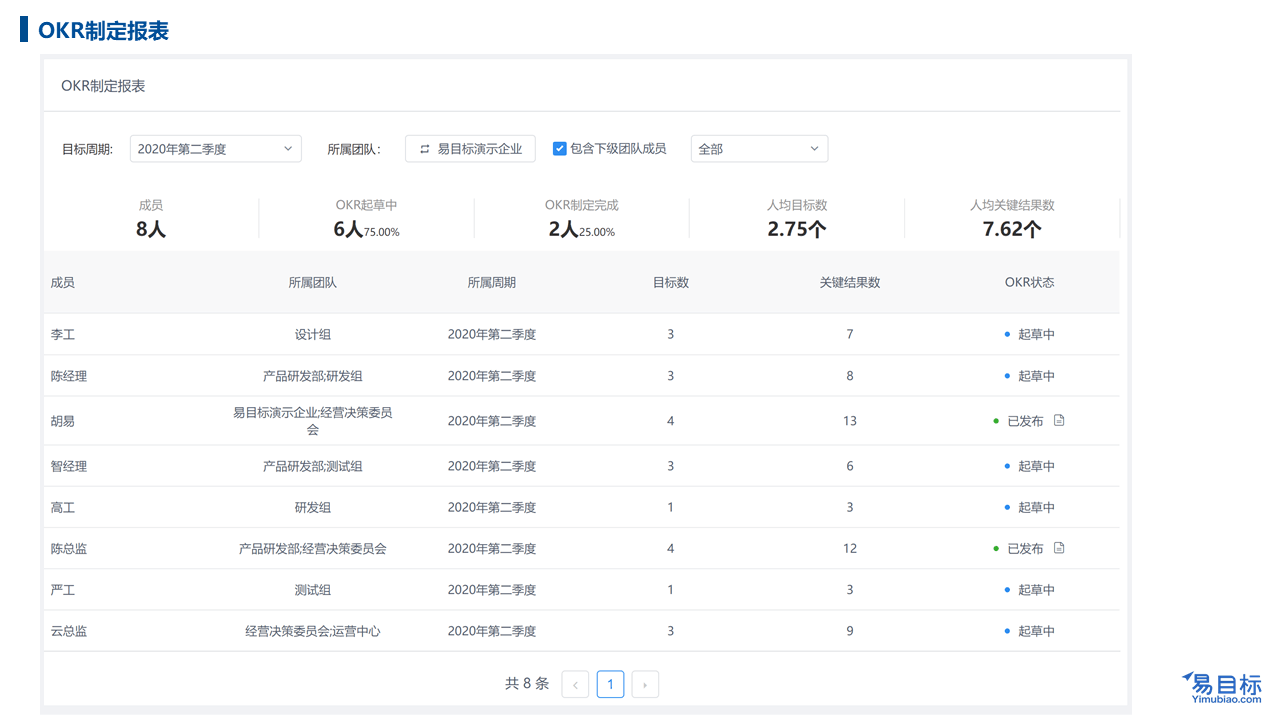
Task: Click the 共 8 条 total count
Action: (527, 684)
